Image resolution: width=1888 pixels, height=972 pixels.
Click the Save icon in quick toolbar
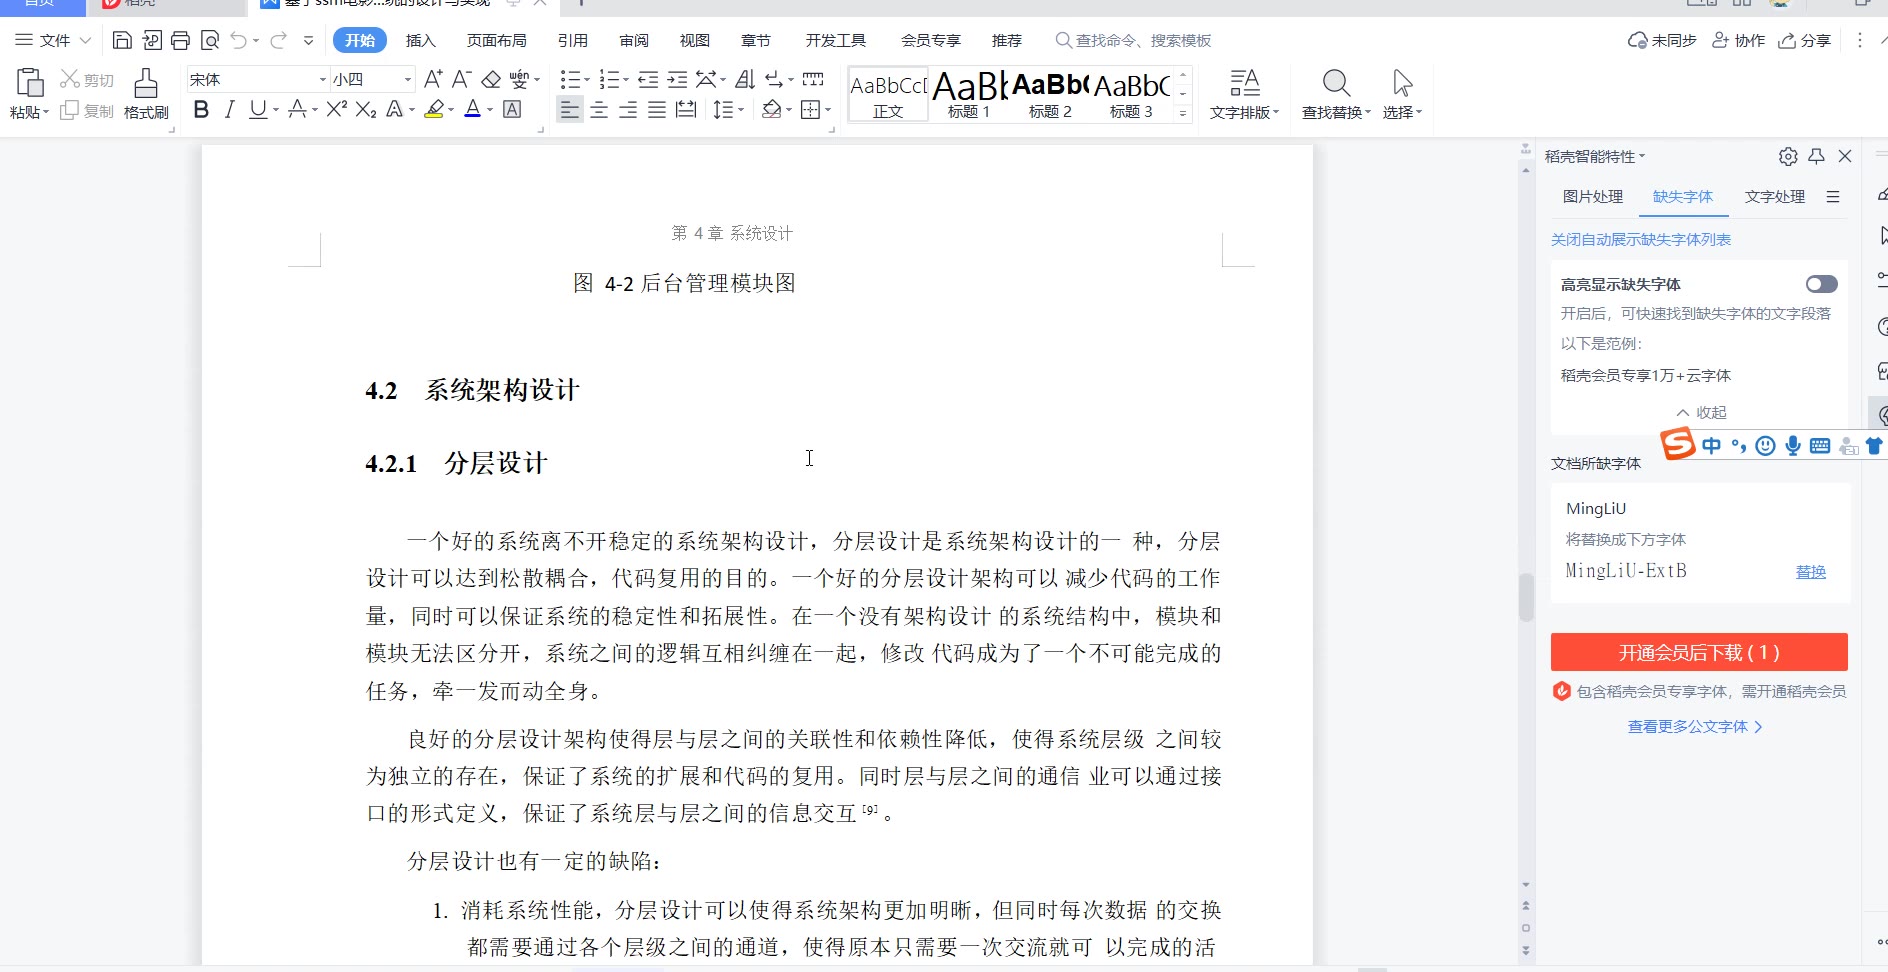point(122,40)
